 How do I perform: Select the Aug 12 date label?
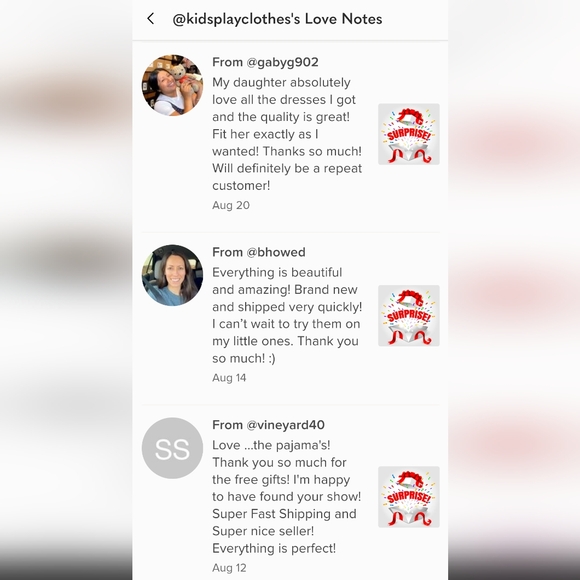point(229,568)
